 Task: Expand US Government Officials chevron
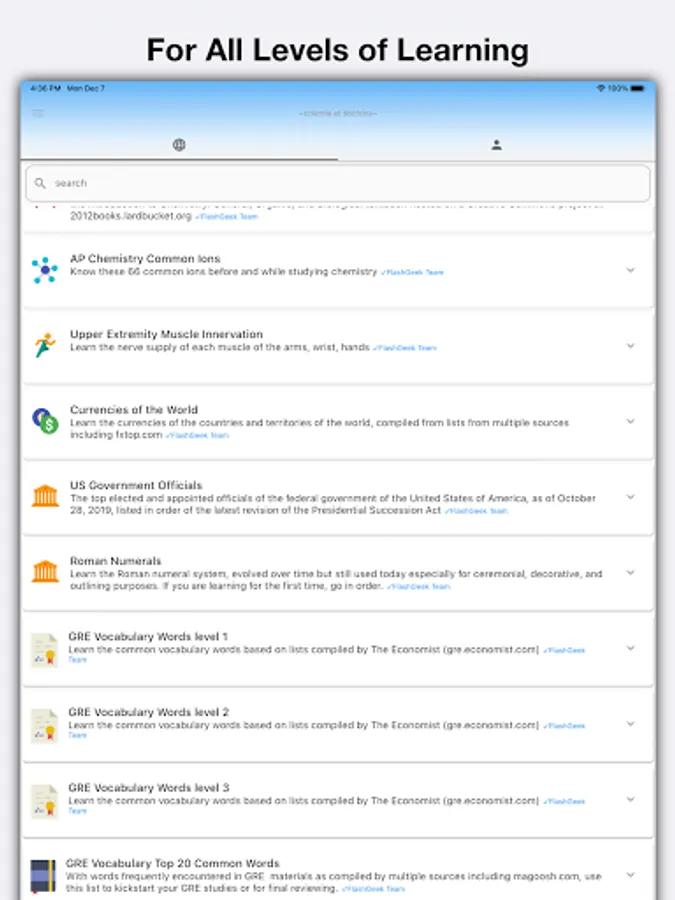coord(630,497)
